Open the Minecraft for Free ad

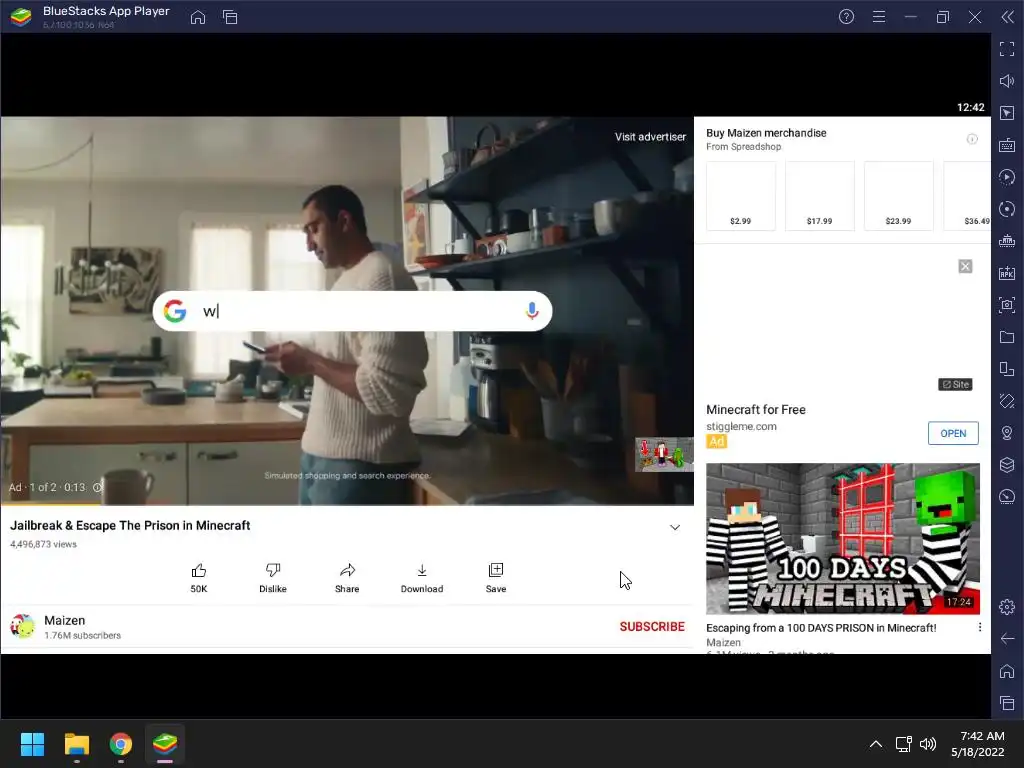(x=953, y=433)
